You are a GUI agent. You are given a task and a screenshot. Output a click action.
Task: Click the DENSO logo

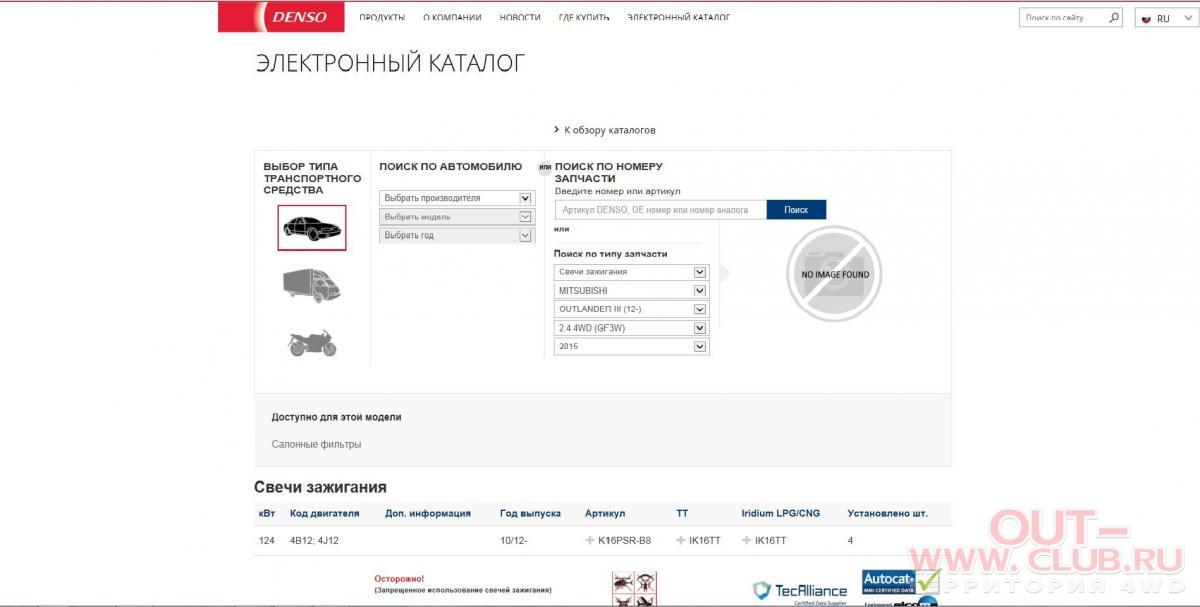(281, 17)
